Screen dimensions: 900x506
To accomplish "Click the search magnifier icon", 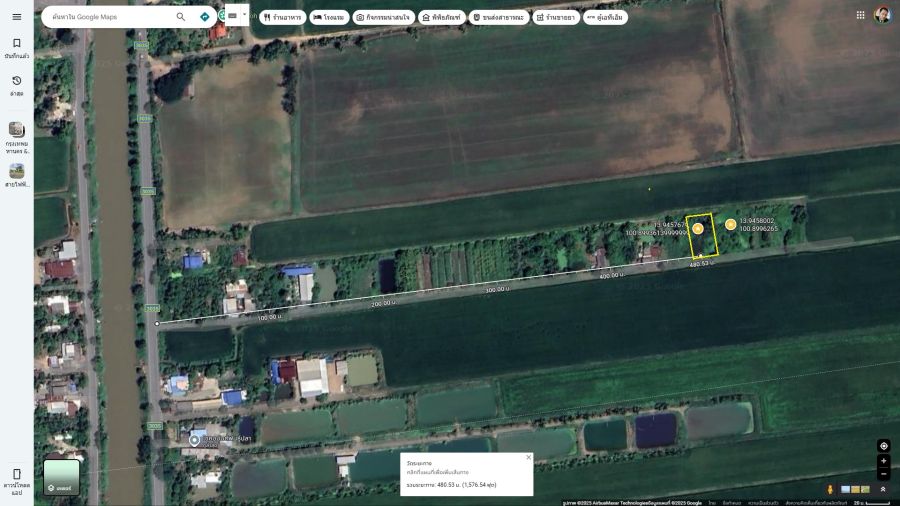I will pos(180,17).
